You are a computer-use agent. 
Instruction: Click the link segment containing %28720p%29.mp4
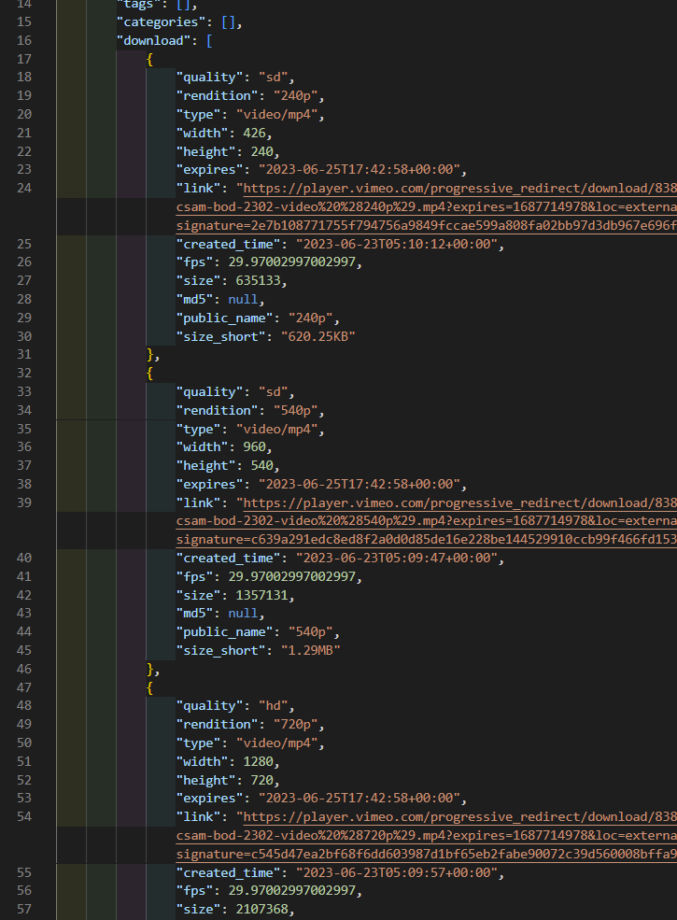point(426,836)
